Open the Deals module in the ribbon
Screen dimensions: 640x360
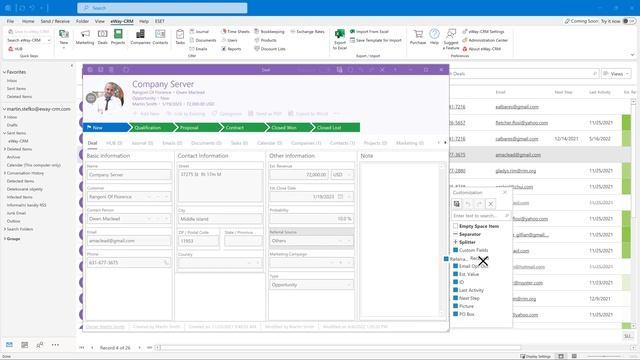[102, 37]
